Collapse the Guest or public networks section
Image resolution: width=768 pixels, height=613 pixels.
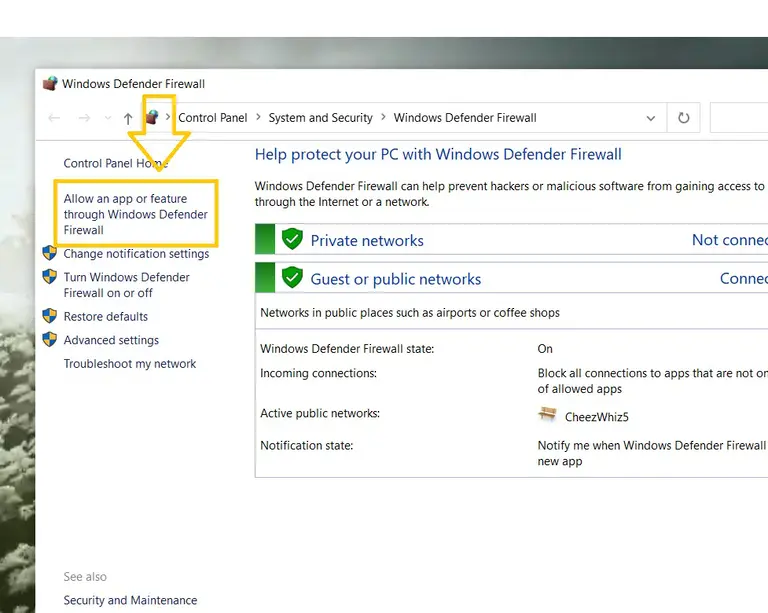(x=512, y=278)
